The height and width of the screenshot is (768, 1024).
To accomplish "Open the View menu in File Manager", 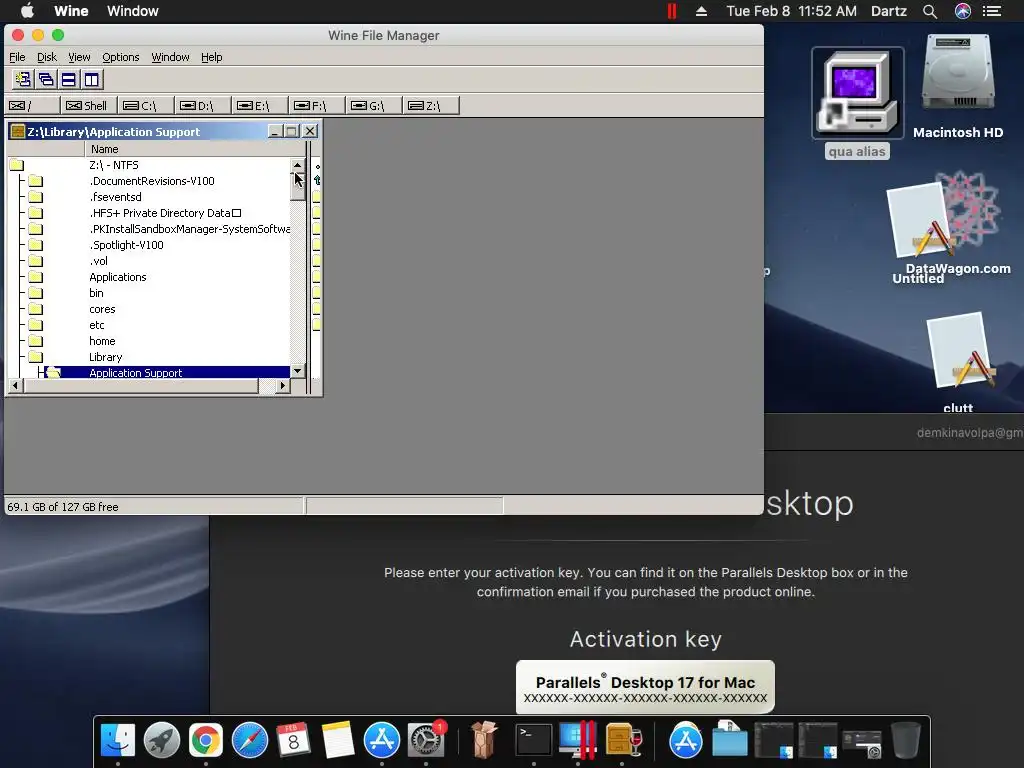I will pos(79,57).
